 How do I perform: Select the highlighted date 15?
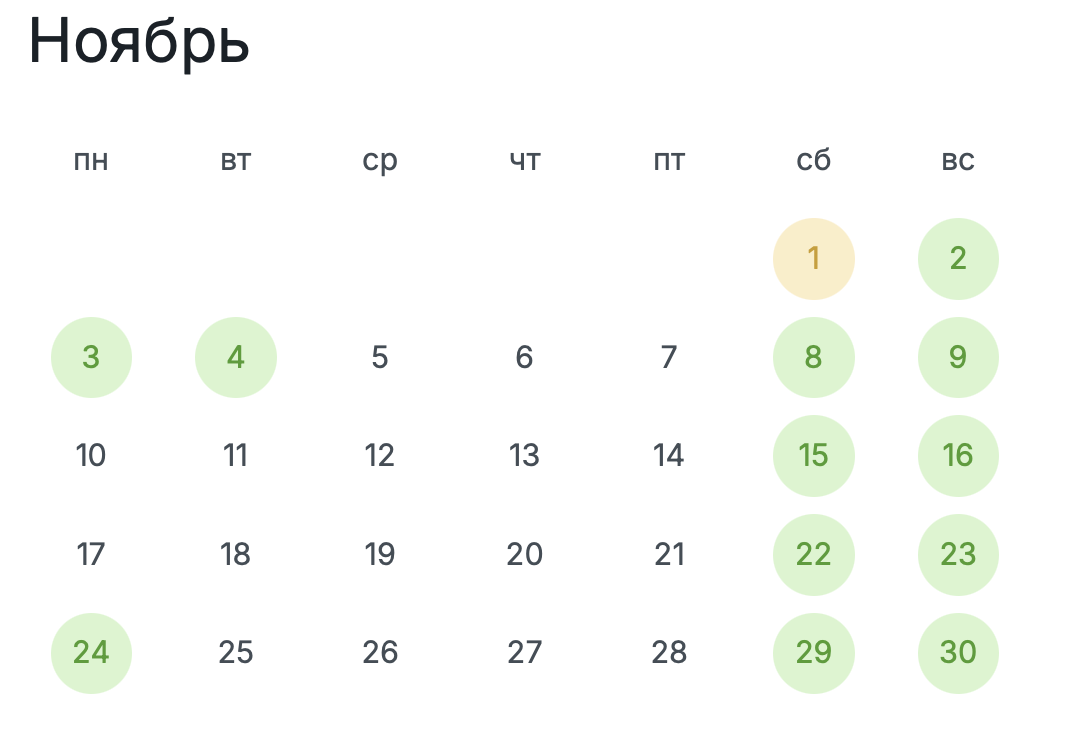(x=813, y=456)
